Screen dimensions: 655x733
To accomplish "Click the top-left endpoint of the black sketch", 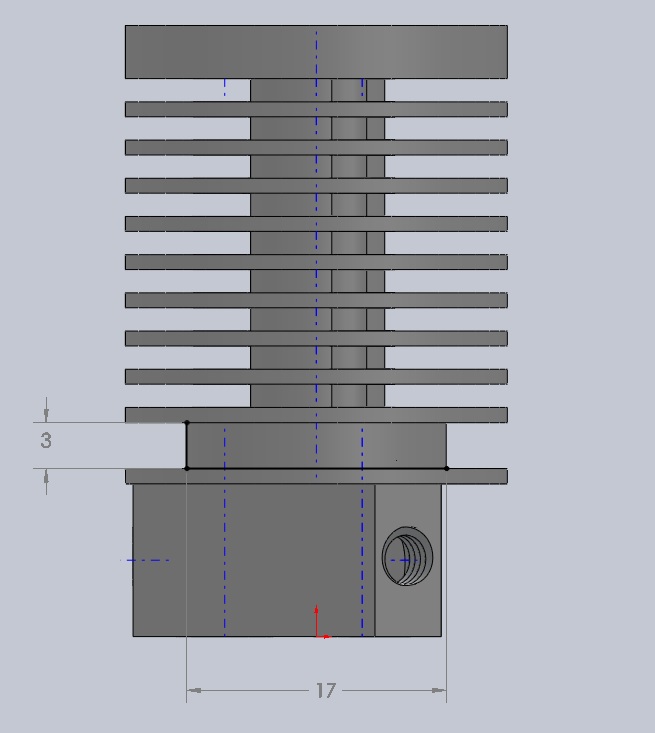I will (187, 423).
